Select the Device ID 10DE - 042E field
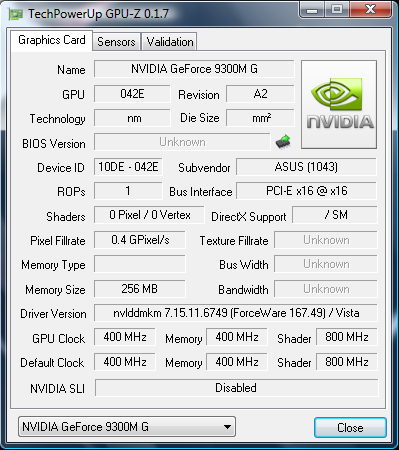This screenshot has width=399, height=450. point(128,167)
